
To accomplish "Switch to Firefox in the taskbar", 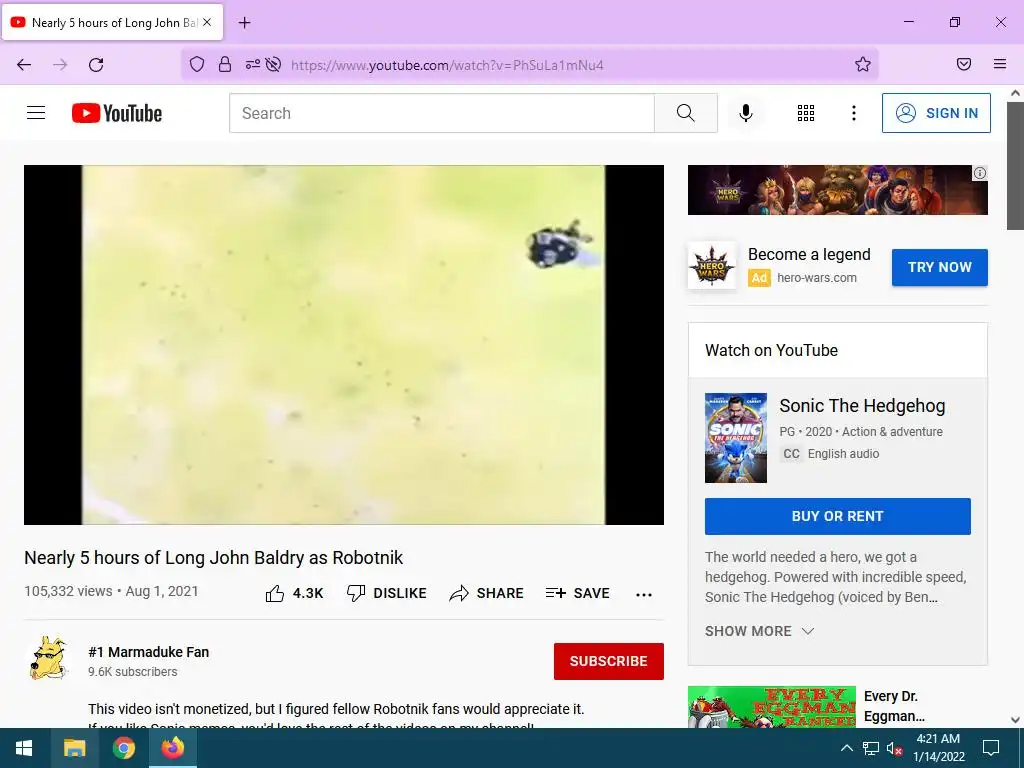I will 173,748.
